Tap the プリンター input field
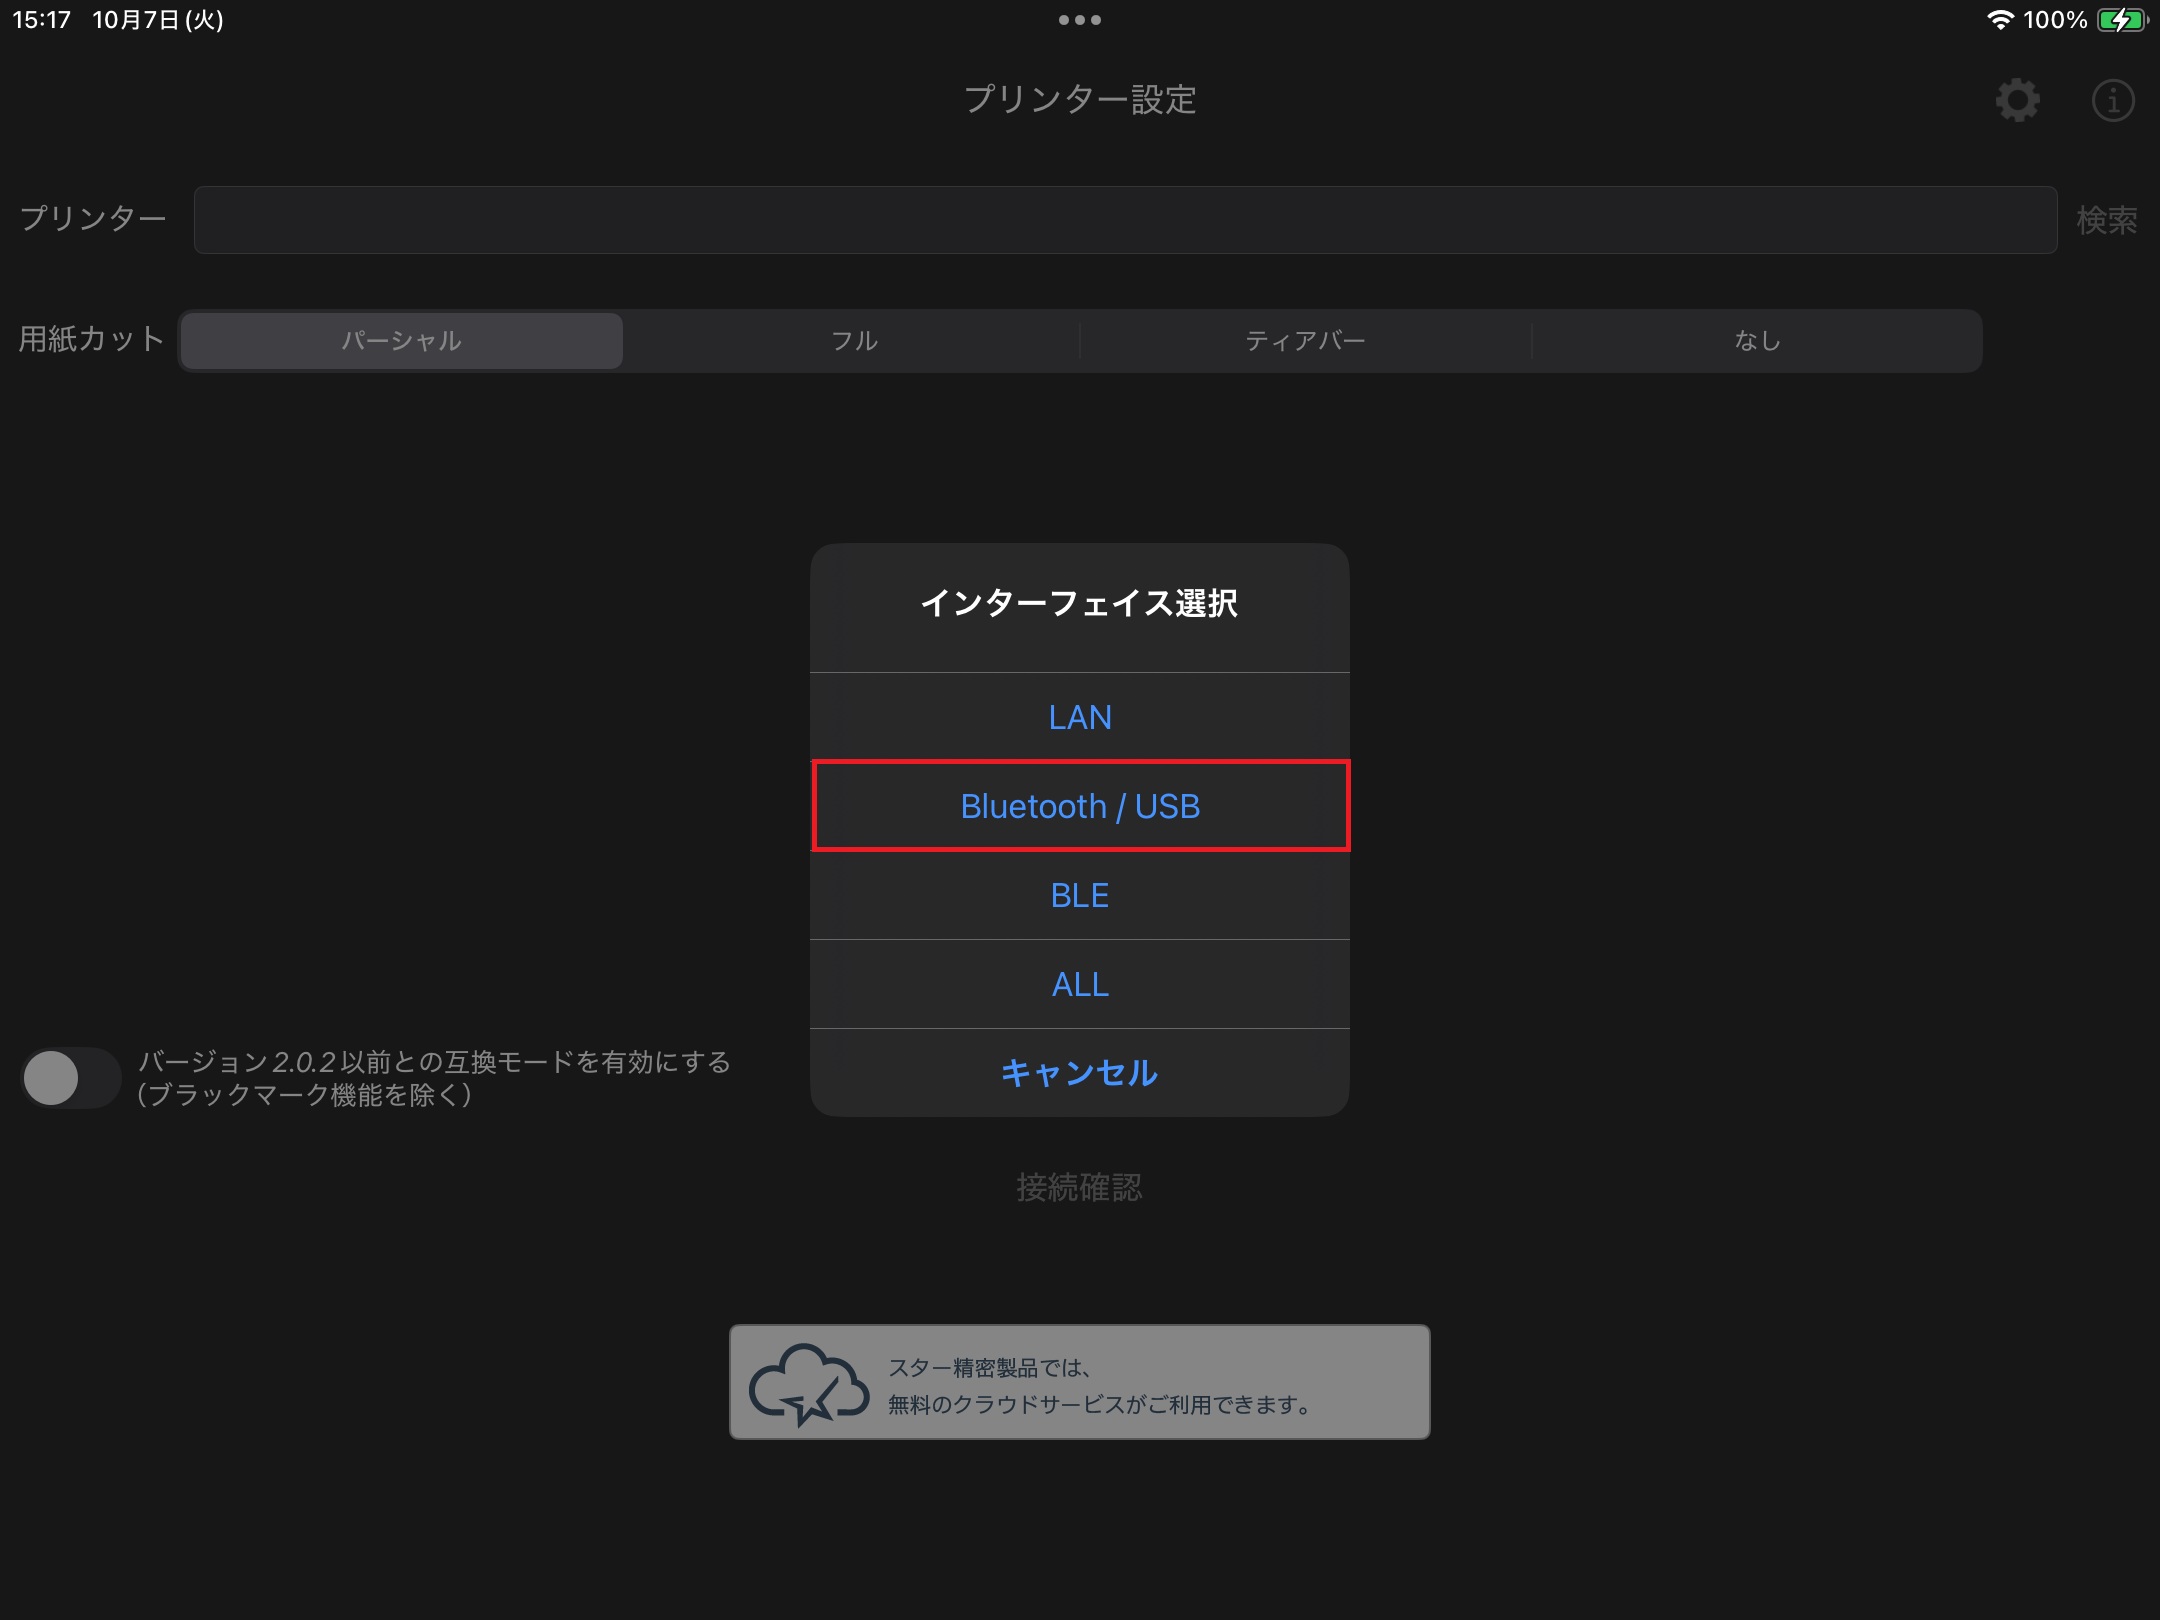 point(1125,220)
